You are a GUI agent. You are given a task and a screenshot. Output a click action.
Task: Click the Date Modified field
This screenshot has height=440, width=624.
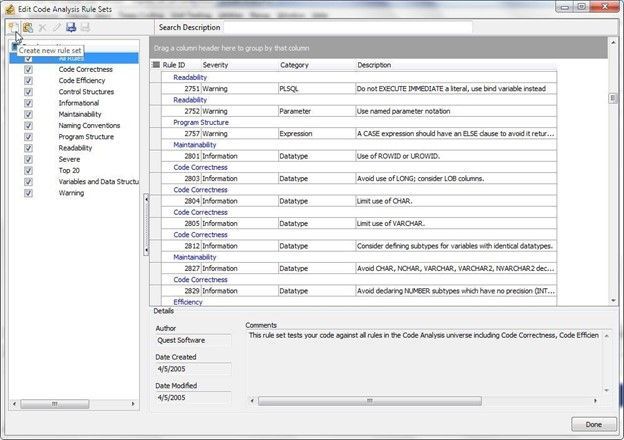pyautogui.click(x=193, y=397)
